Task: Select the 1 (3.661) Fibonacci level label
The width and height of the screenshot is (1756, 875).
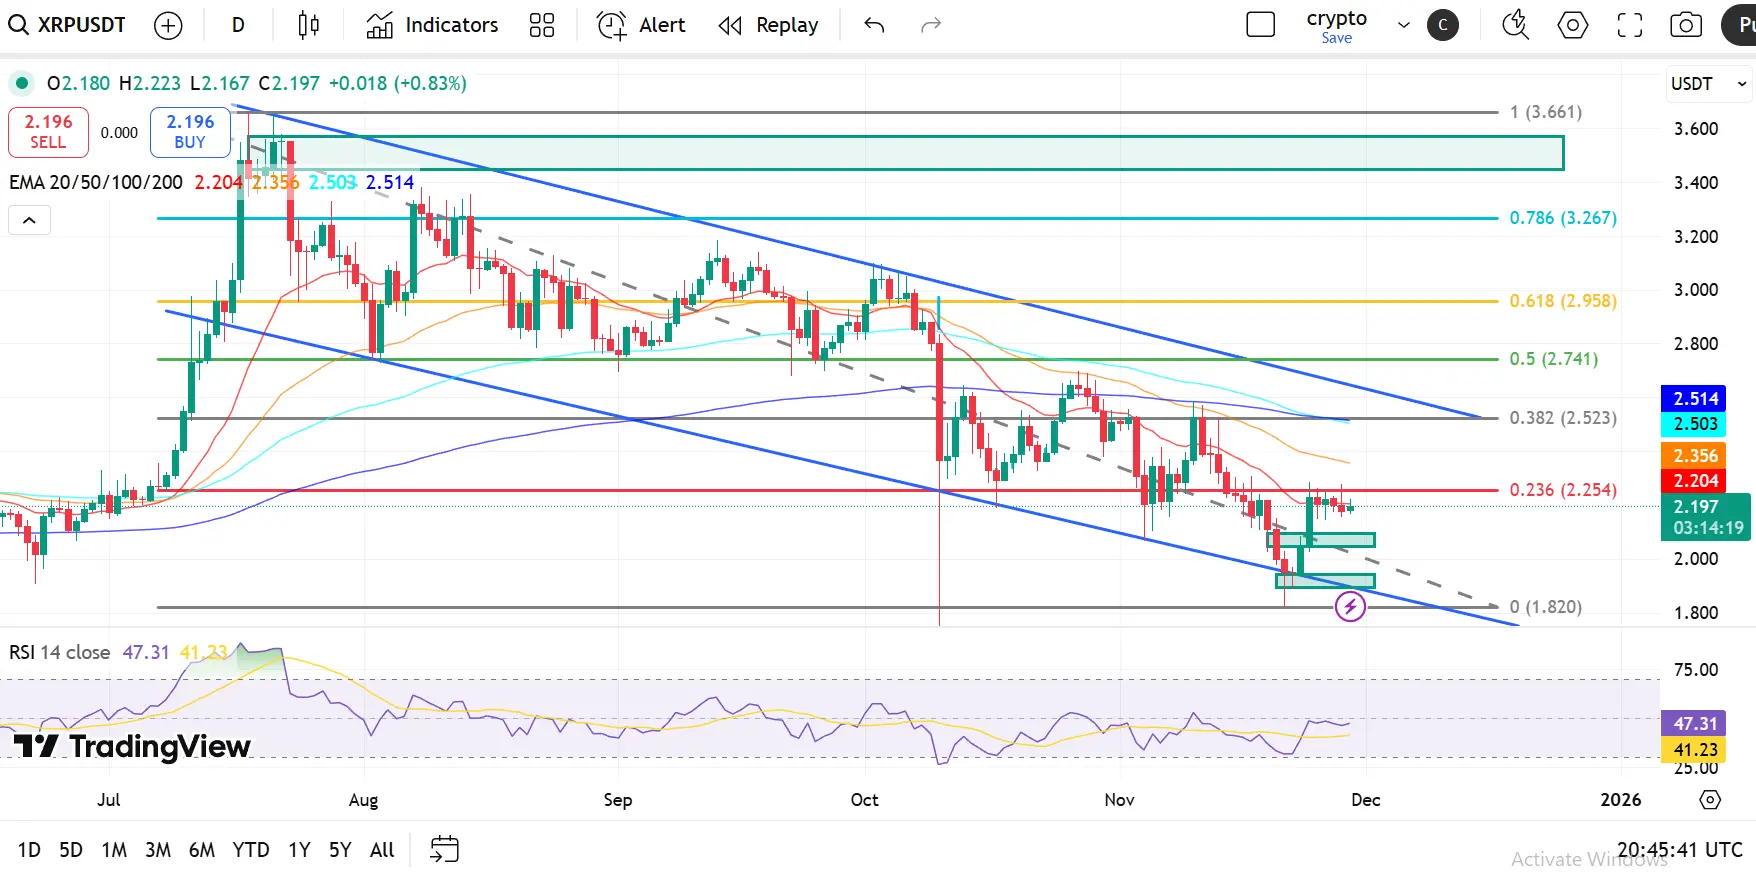Action: (x=1546, y=112)
